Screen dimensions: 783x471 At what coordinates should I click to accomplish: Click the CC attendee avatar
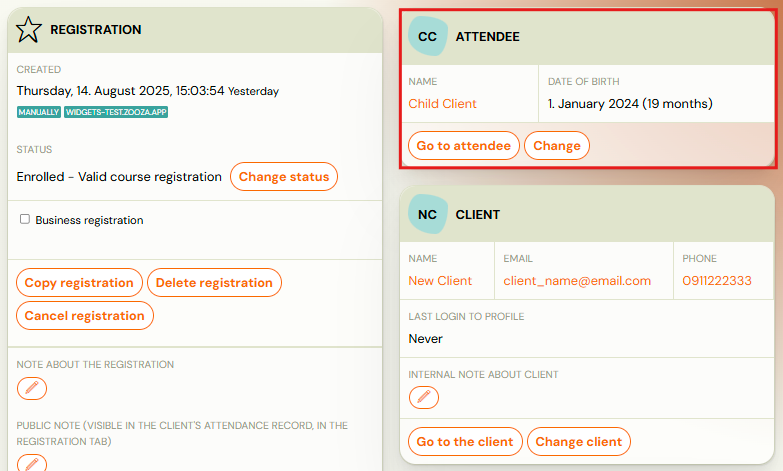click(427, 36)
